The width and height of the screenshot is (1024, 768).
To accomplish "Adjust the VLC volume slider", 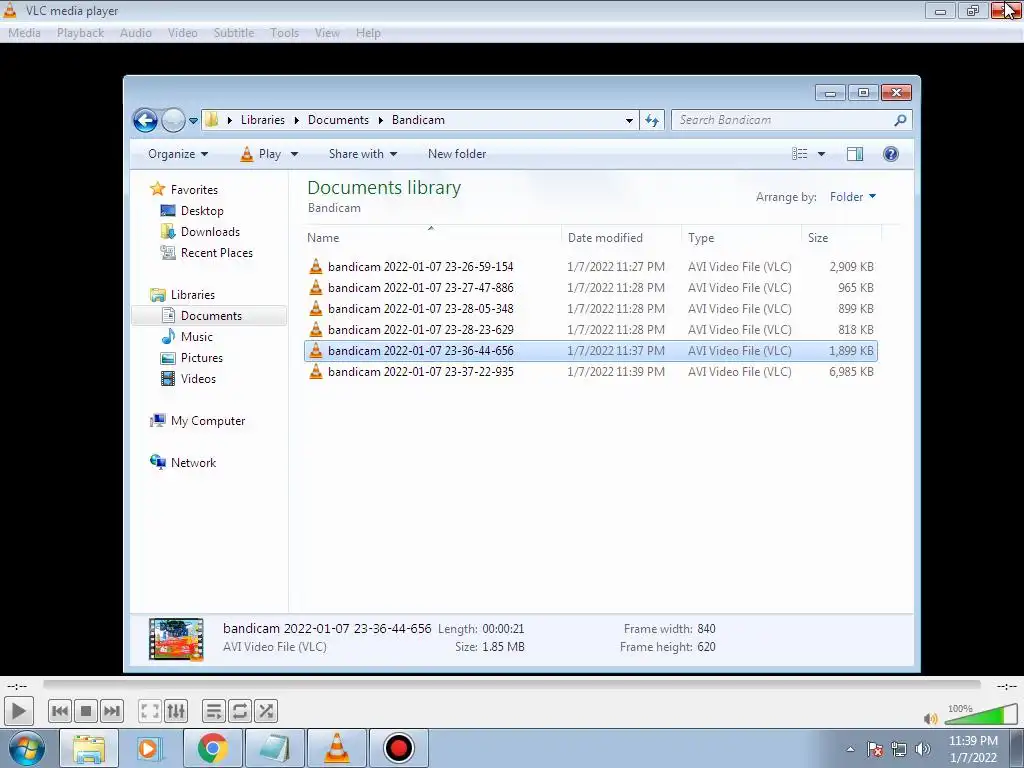I will 981,715.
